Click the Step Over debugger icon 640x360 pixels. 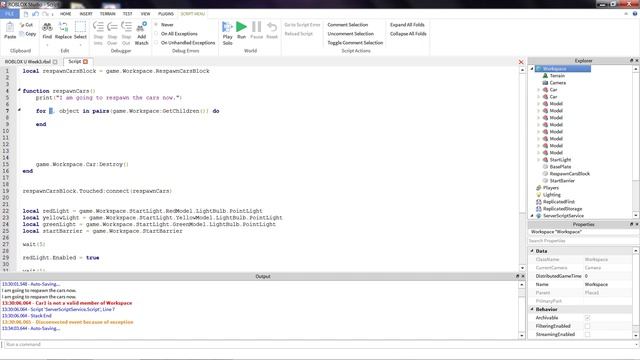tap(112, 27)
